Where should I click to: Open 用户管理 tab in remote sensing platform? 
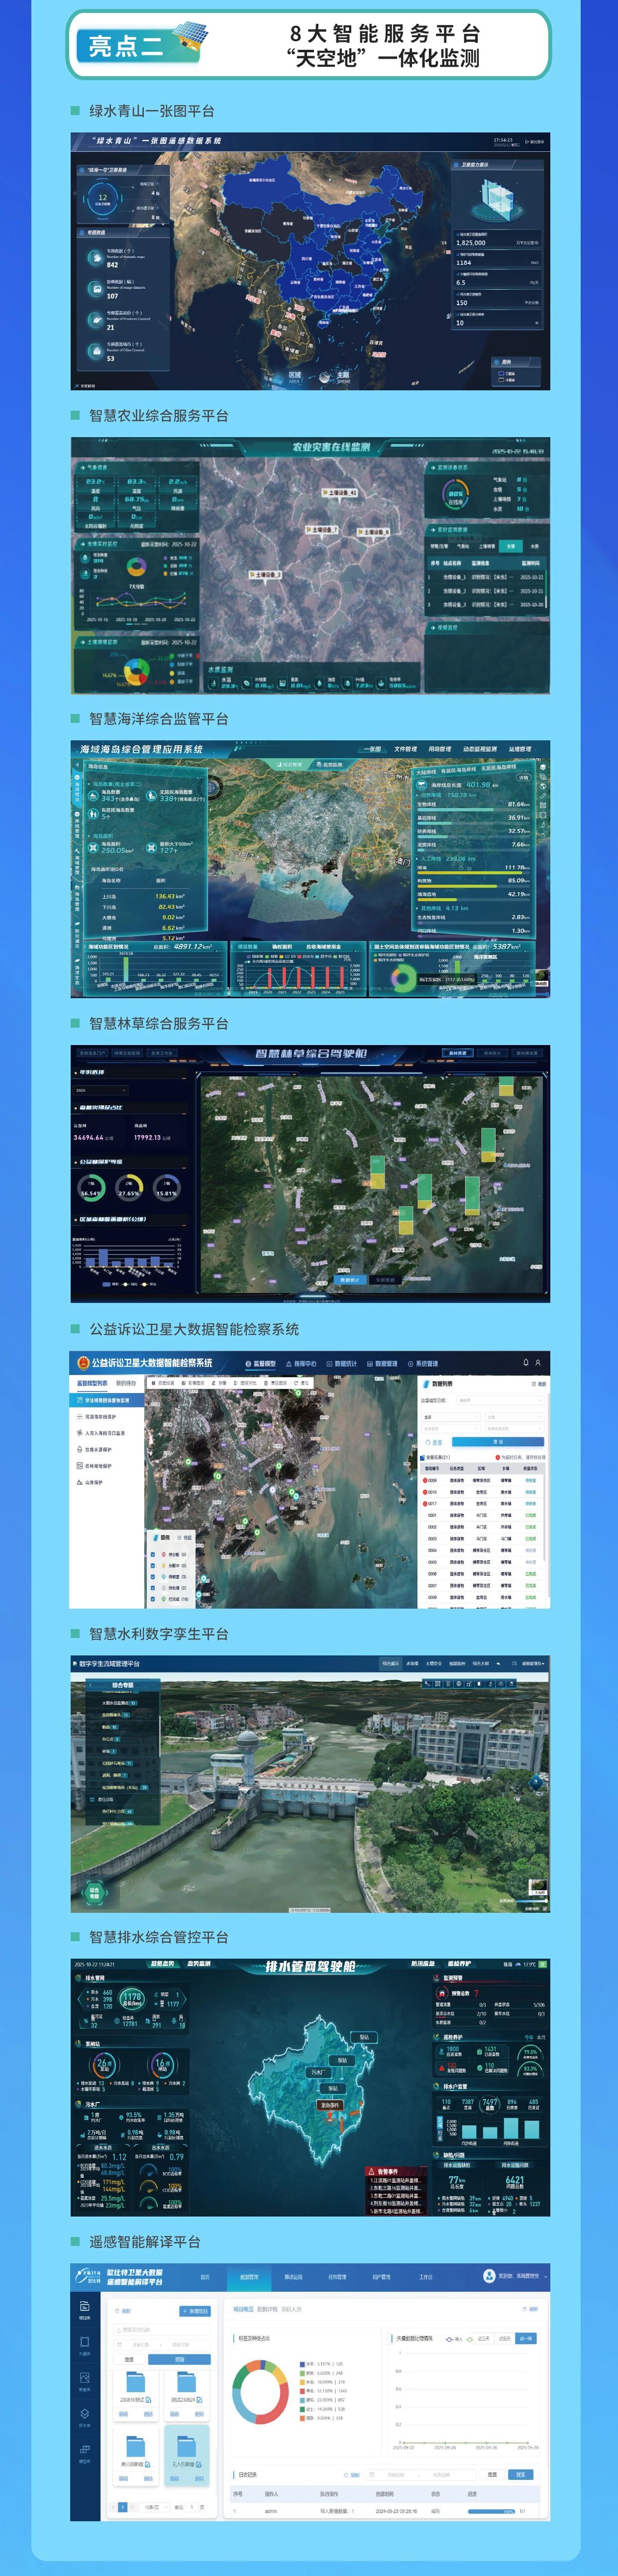[381, 2276]
